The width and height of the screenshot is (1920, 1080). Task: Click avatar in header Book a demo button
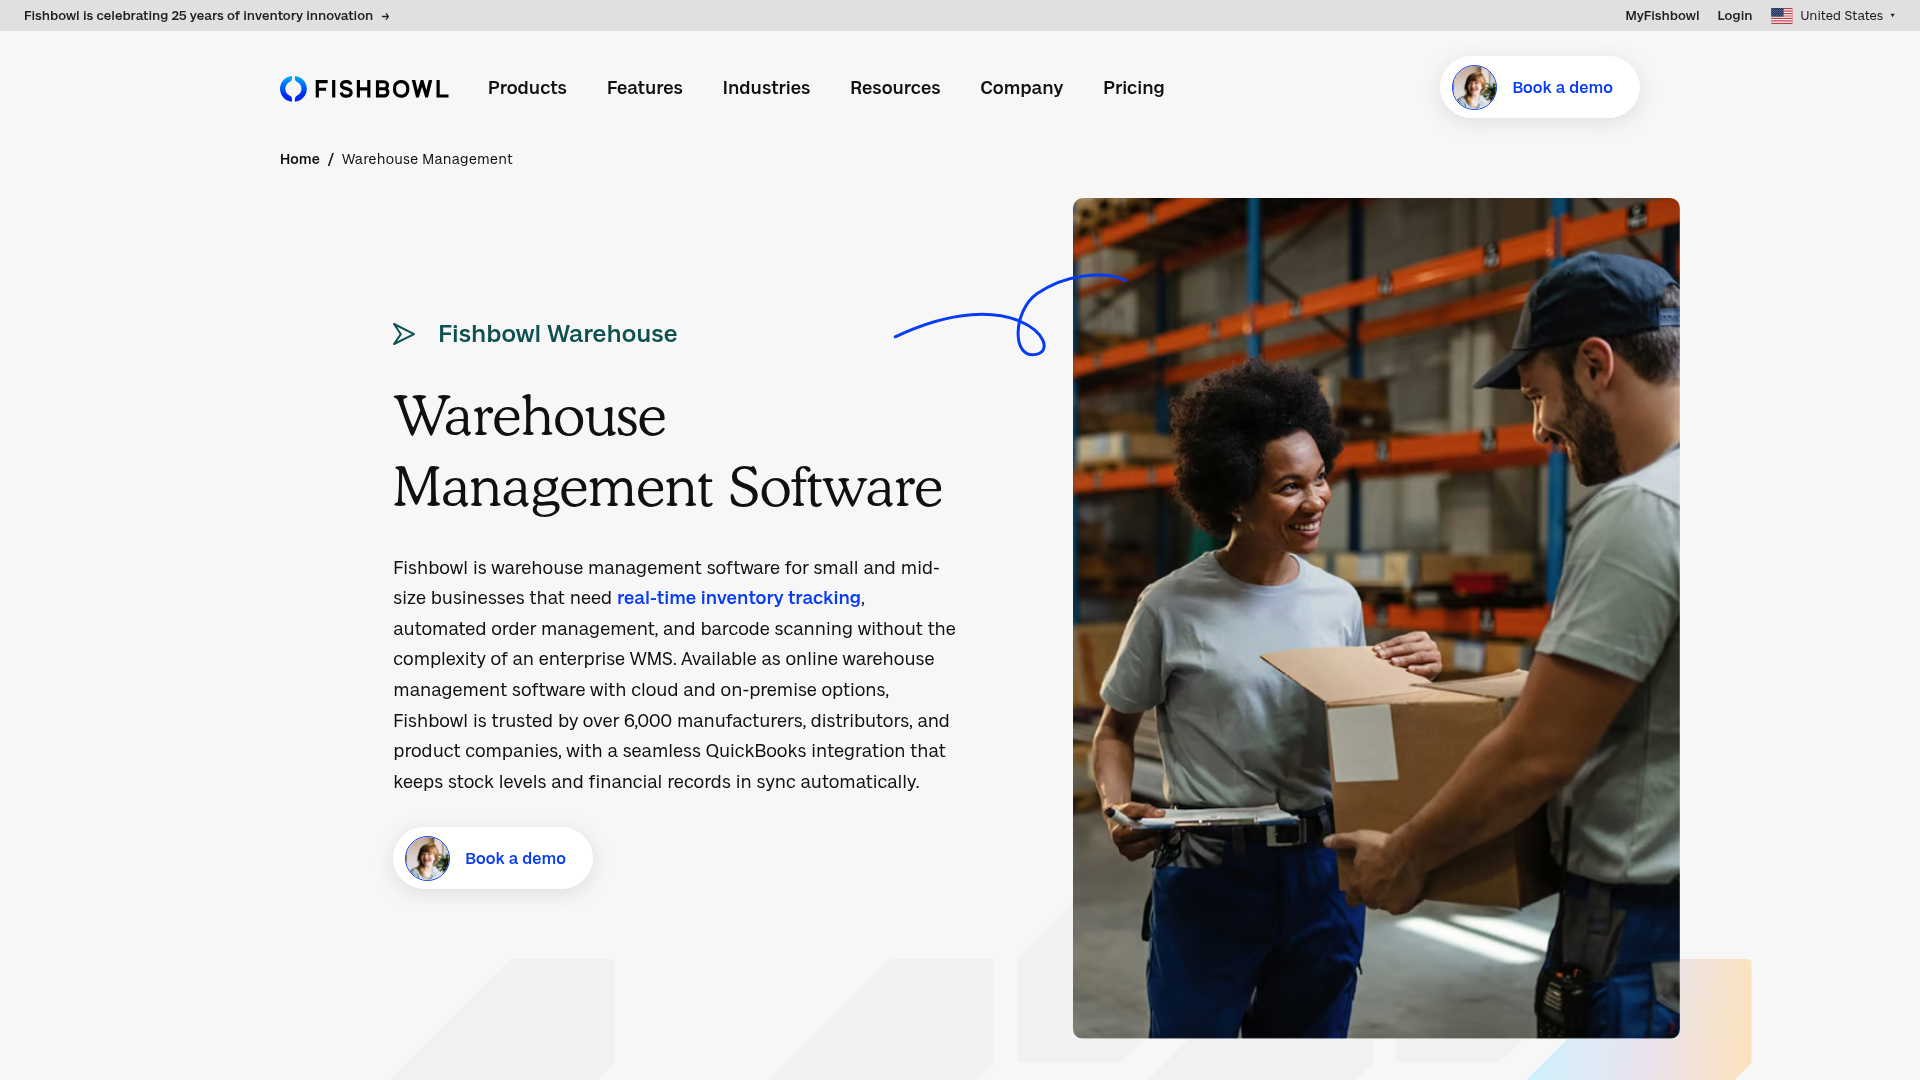click(1474, 87)
